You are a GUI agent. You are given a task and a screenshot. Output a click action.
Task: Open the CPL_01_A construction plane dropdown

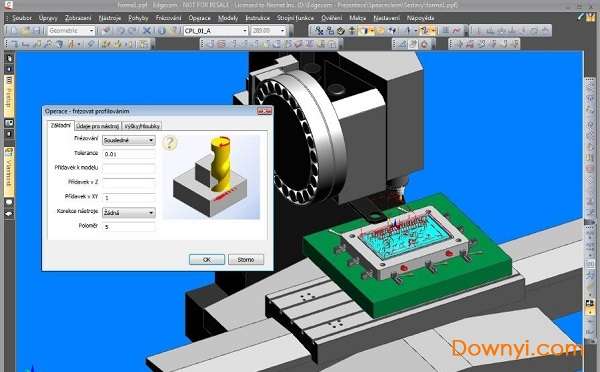tap(216, 31)
